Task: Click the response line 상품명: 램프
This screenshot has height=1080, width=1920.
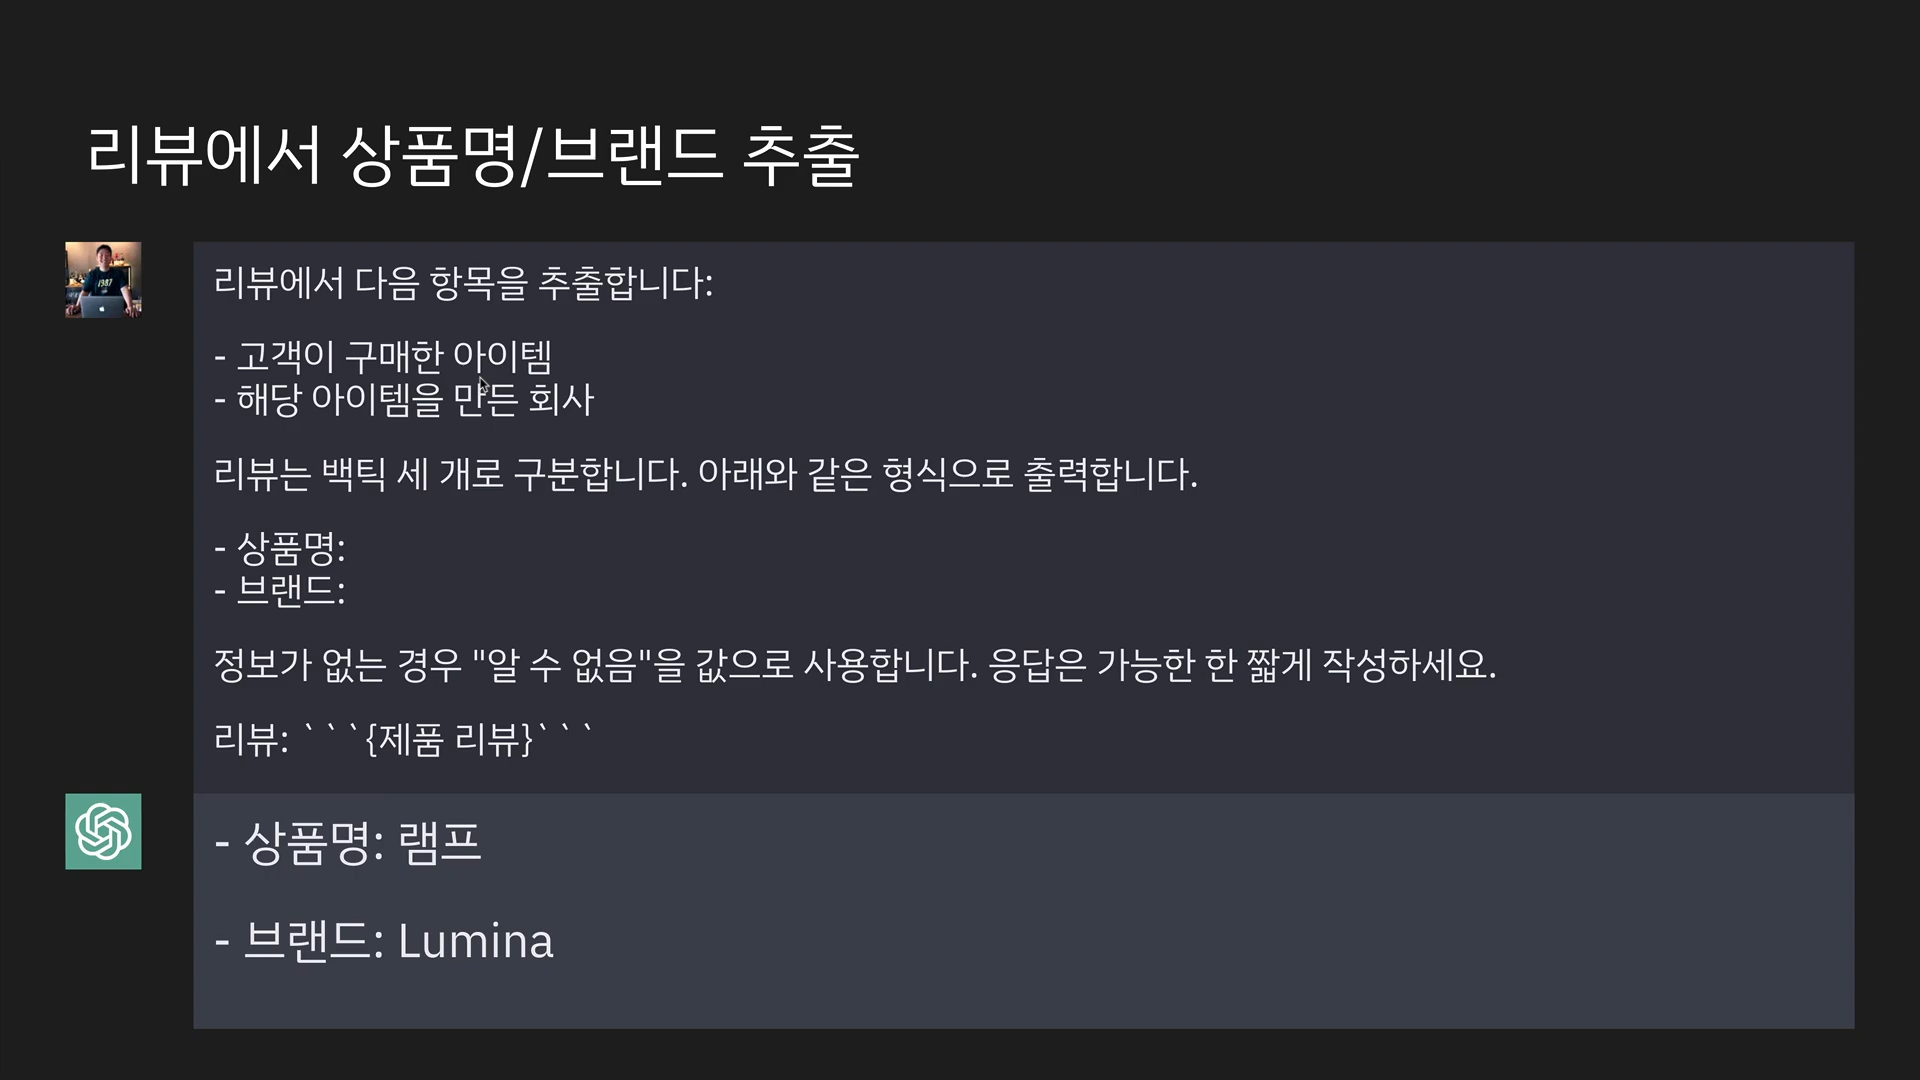Action: [x=348, y=843]
